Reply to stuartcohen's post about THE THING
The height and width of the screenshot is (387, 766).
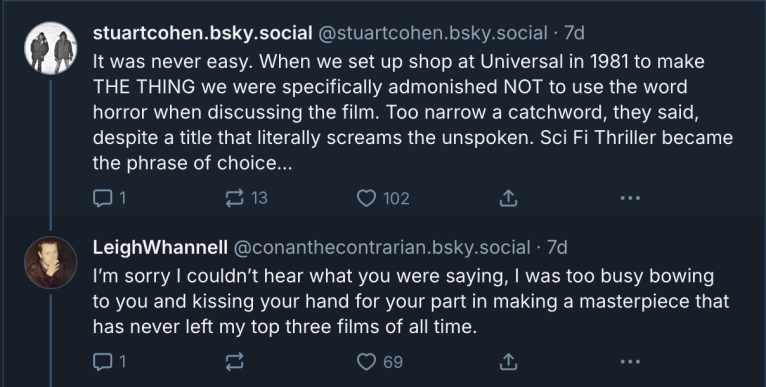tap(109, 198)
